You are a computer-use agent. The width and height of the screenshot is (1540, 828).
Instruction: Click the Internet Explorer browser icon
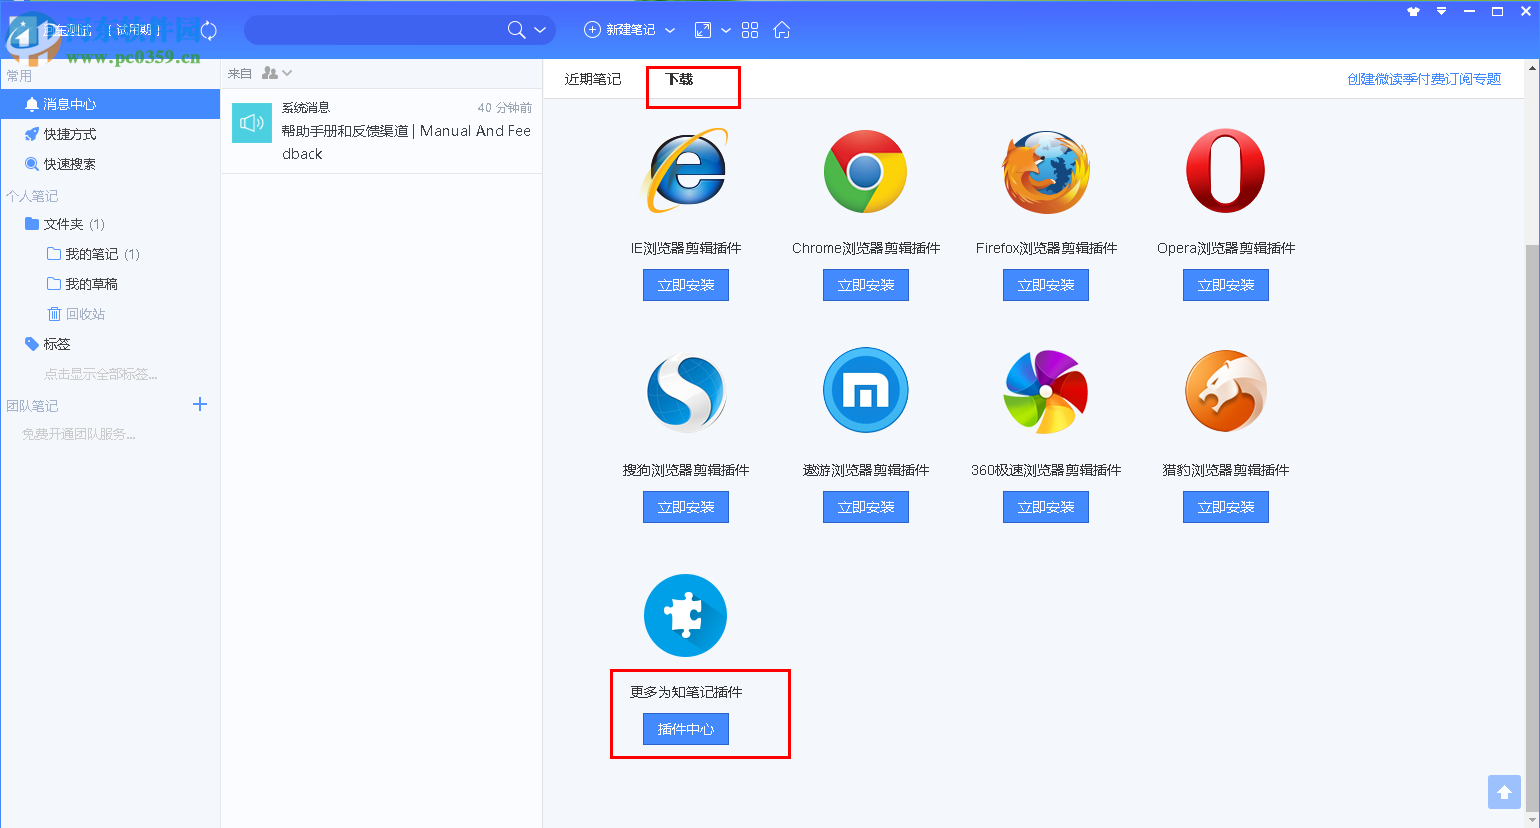686,170
